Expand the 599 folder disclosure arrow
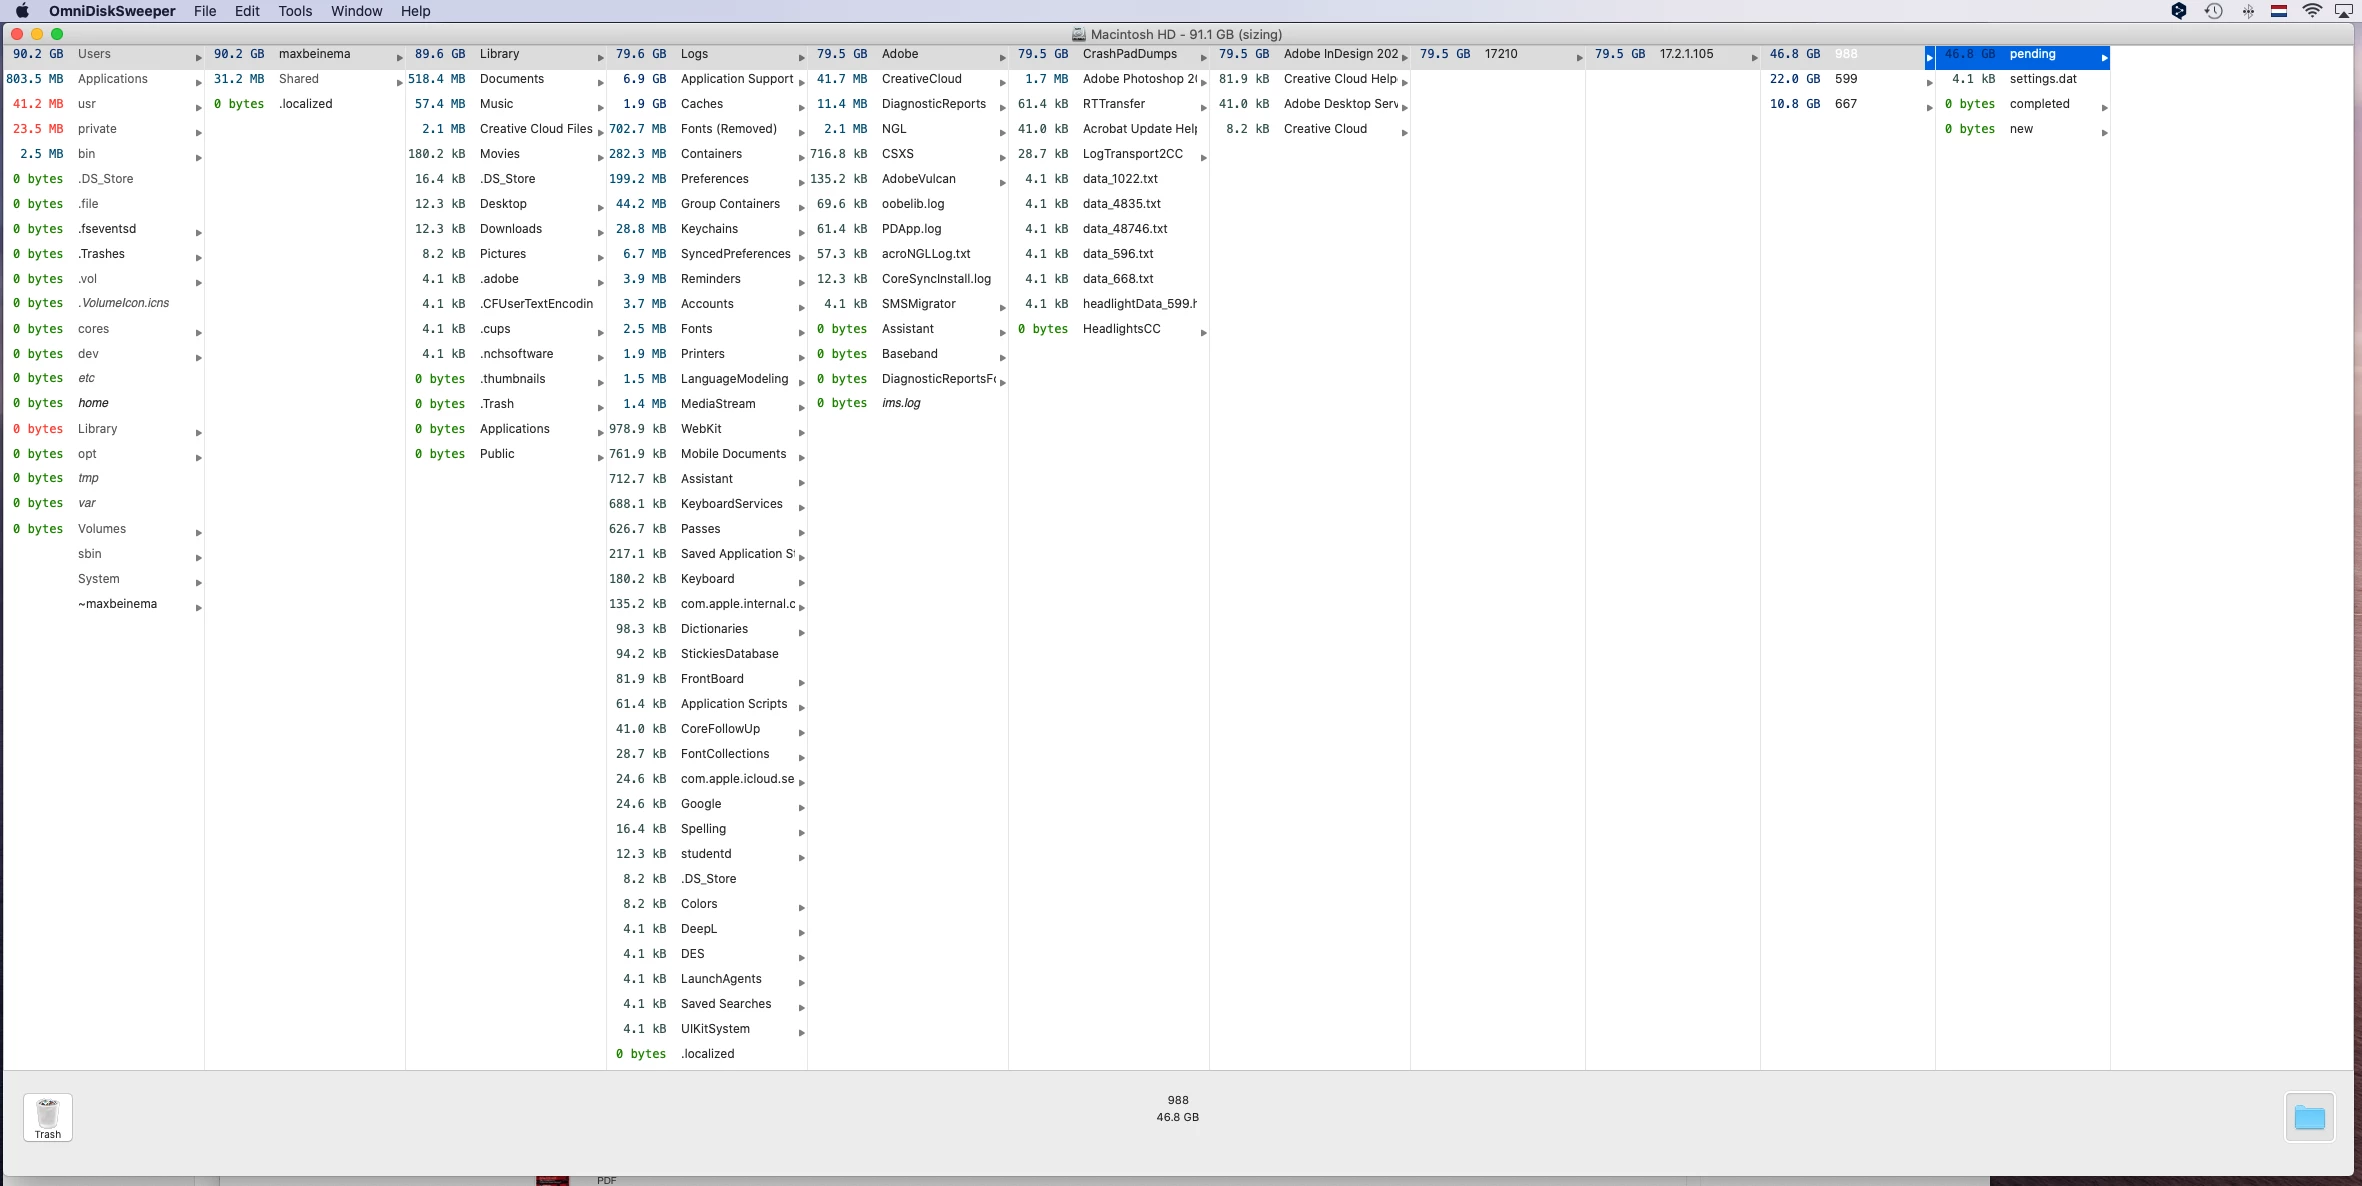Viewport: 2362px width, 1186px height. (1929, 82)
